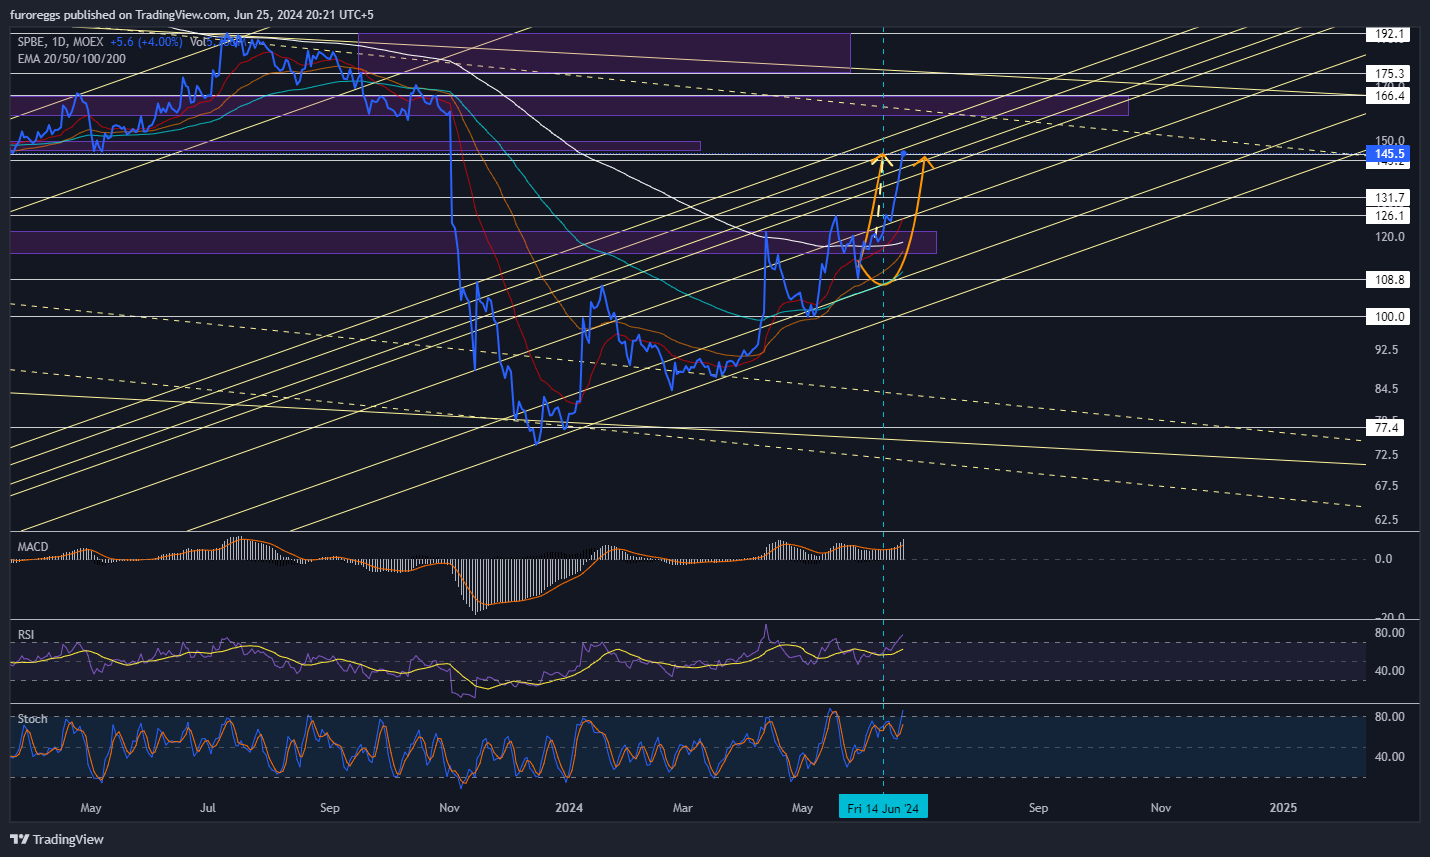
Task: Click the 131.7 price level label
Action: [x=1389, y=198]
